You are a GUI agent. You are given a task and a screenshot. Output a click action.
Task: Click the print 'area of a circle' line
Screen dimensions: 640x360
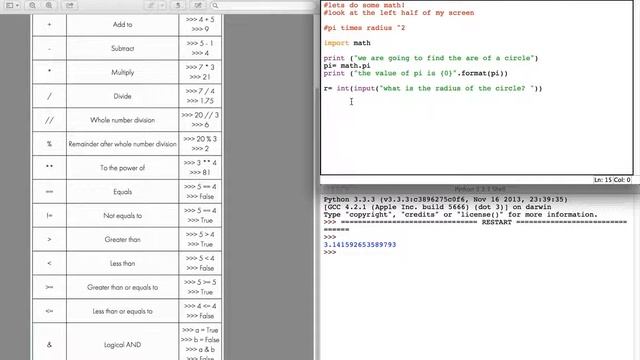click(431, 58)
